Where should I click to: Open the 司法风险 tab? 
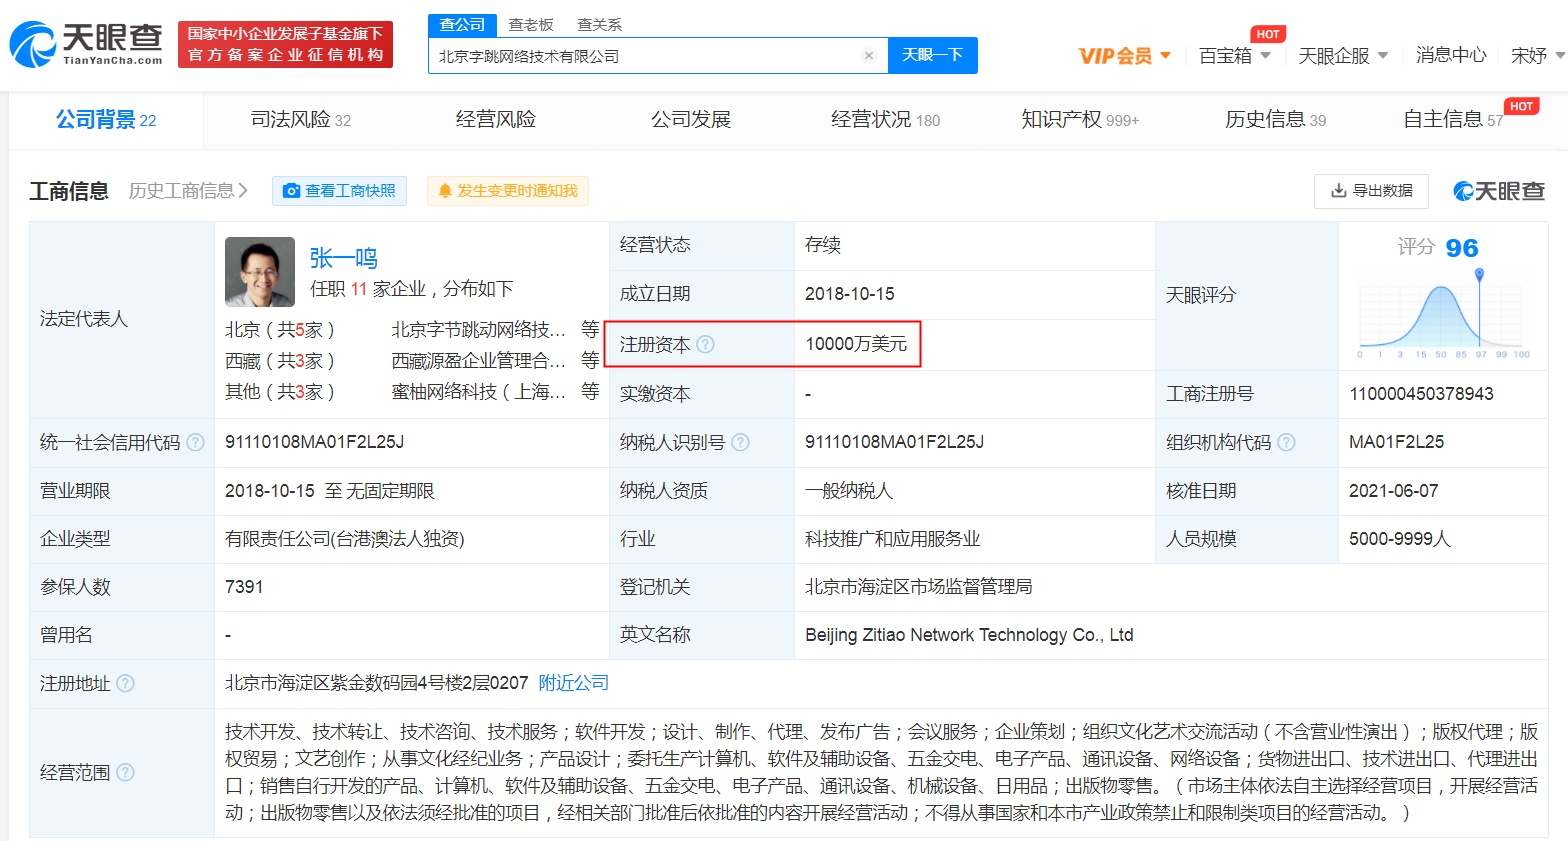pyautogui.click(x=300, y=120)
